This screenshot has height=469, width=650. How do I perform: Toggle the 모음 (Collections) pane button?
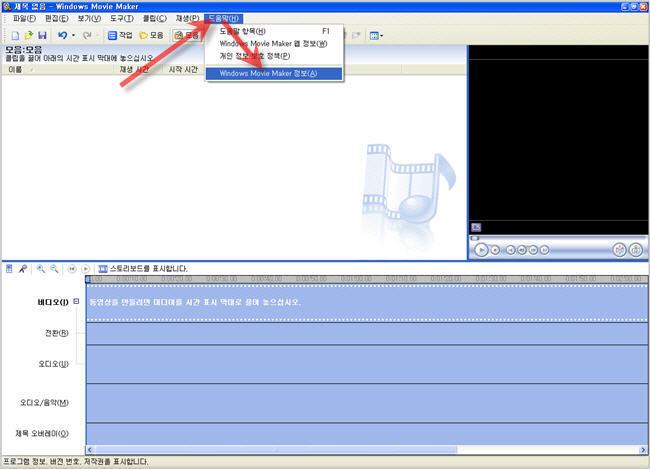pos(151,36)
